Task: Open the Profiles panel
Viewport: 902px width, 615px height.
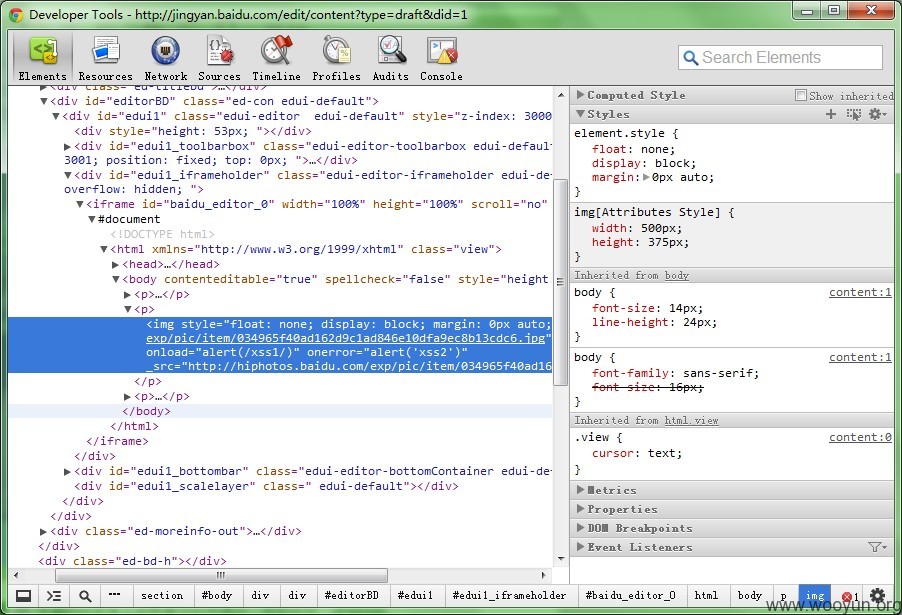Action: 337,59
